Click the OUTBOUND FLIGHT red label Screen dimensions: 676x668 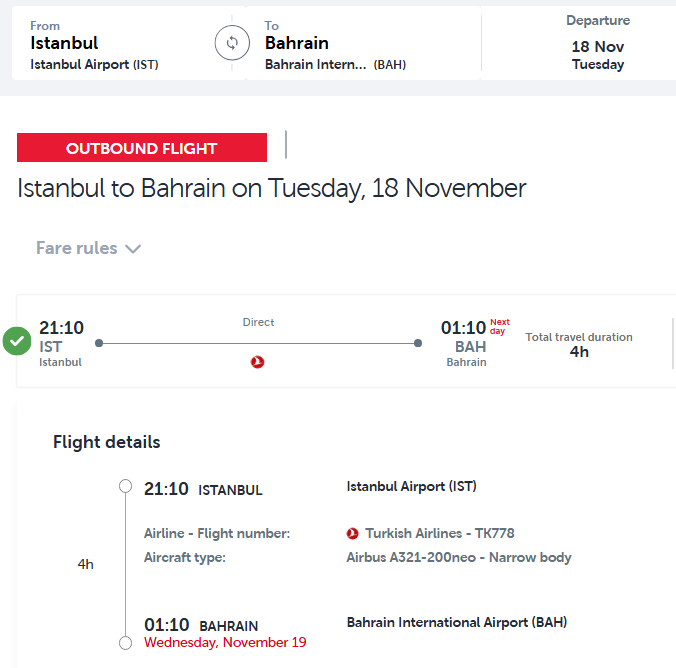pos(142,148)
